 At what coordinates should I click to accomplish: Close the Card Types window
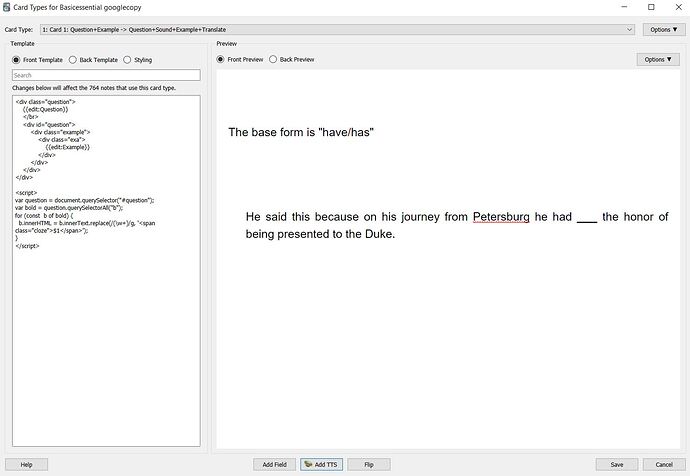(679, 7)
